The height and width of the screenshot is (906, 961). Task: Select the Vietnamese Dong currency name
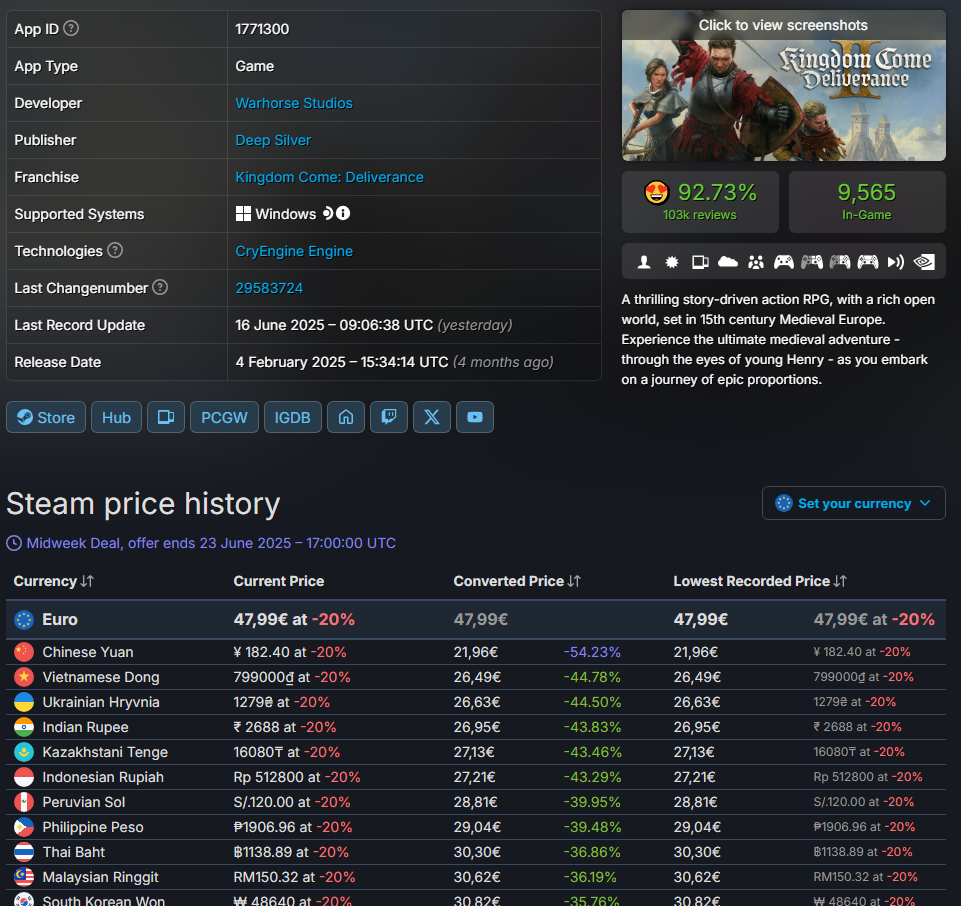point(101,677)
